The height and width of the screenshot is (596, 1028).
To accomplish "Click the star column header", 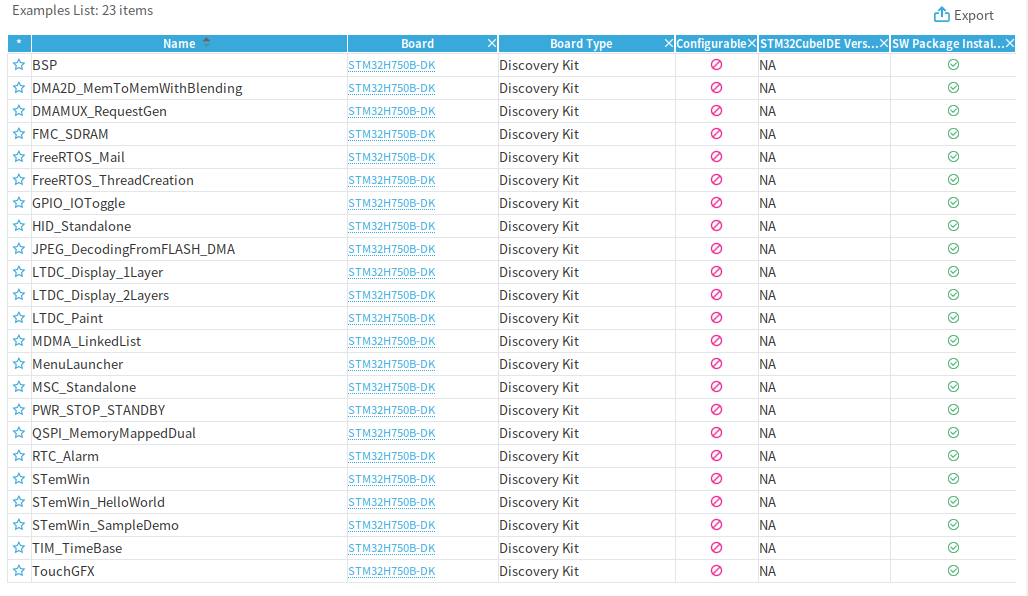I will point(19,43).
